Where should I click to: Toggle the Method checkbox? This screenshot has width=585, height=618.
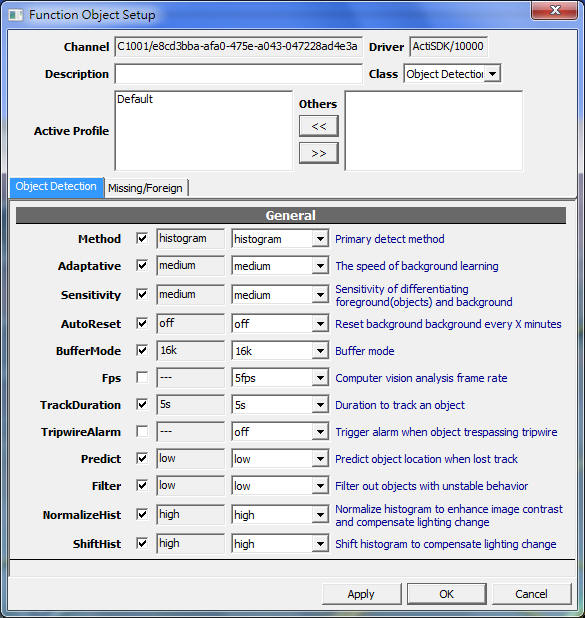click(x=142, y=238)
